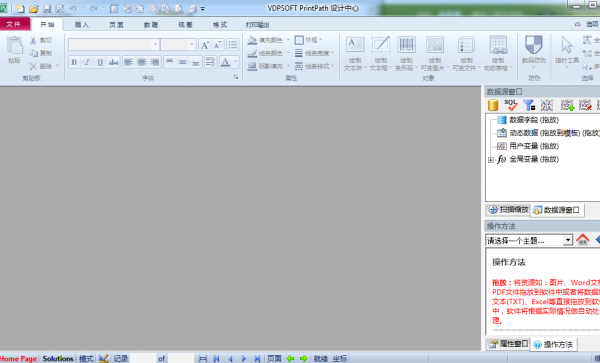
Task: Click the Draw Dynamic Table icon
Action: click(498, 44)
